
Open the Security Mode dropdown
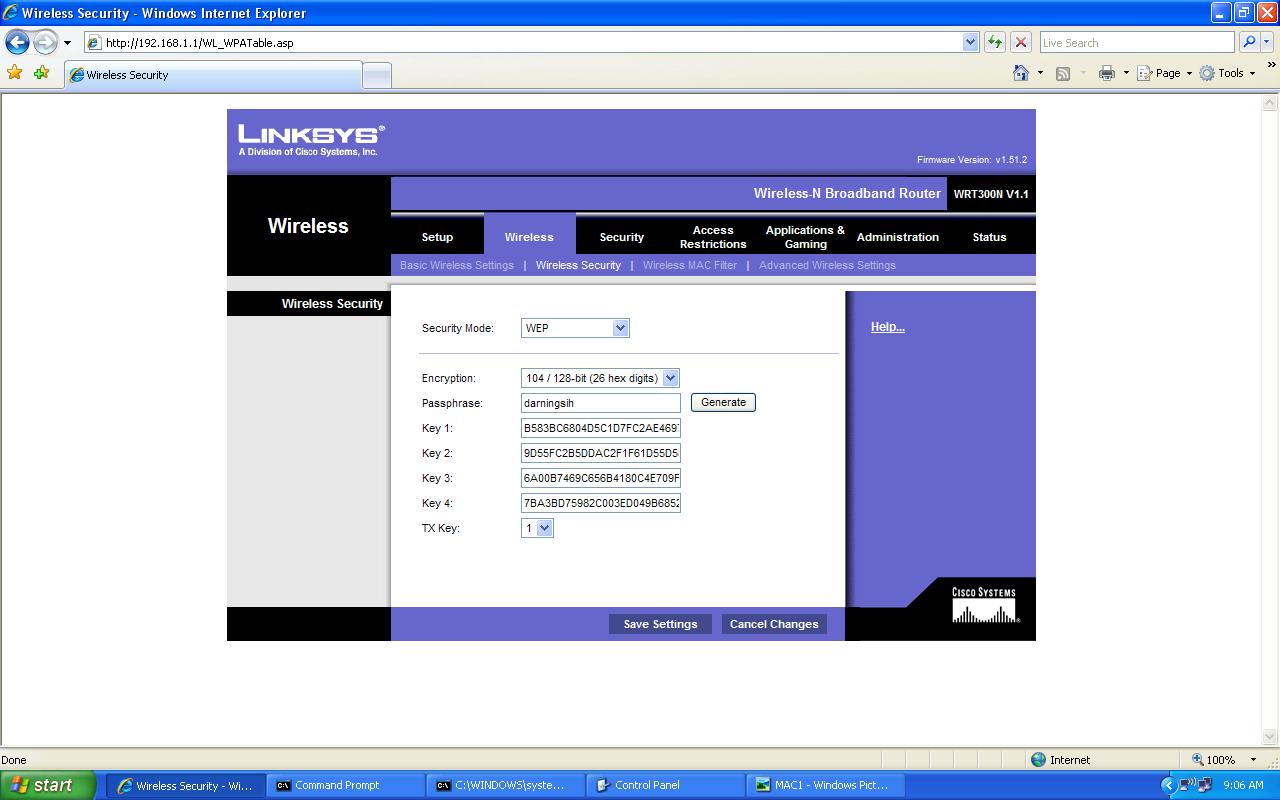[x=575, y=328]
